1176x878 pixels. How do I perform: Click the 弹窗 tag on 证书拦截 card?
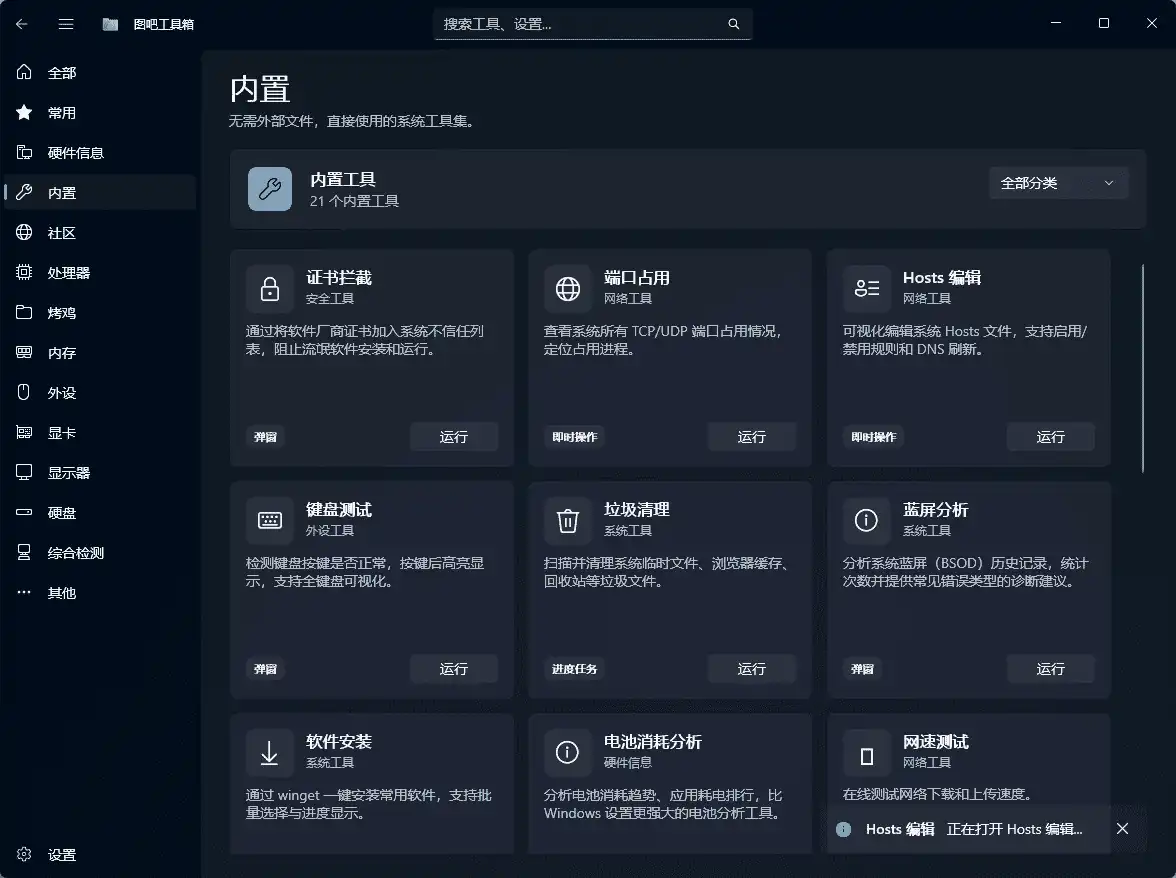(x=266, y=436)
